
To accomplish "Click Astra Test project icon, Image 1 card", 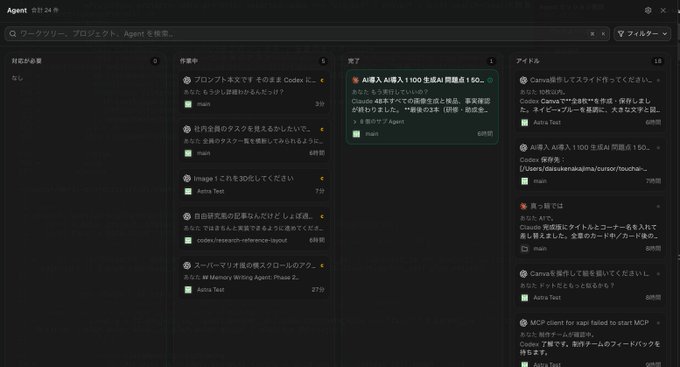I will click(x=188, y=191).
